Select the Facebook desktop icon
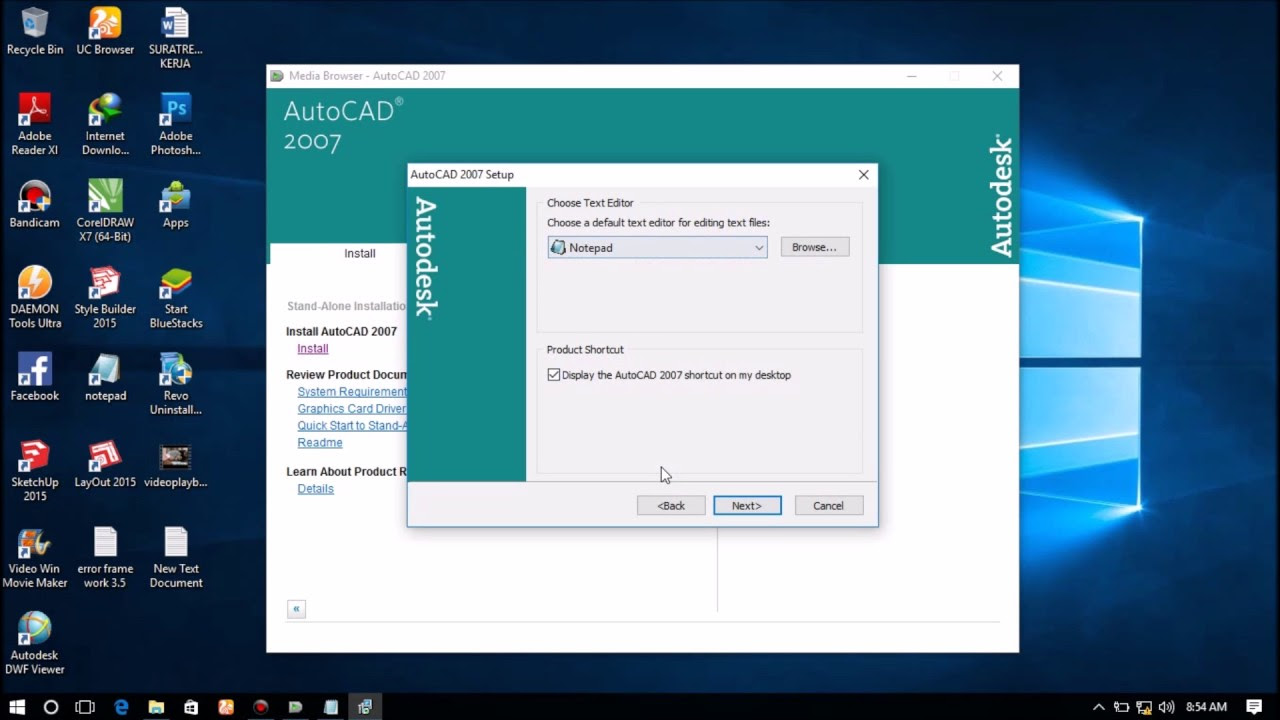 pyautogui.click(x=35, y=377)
